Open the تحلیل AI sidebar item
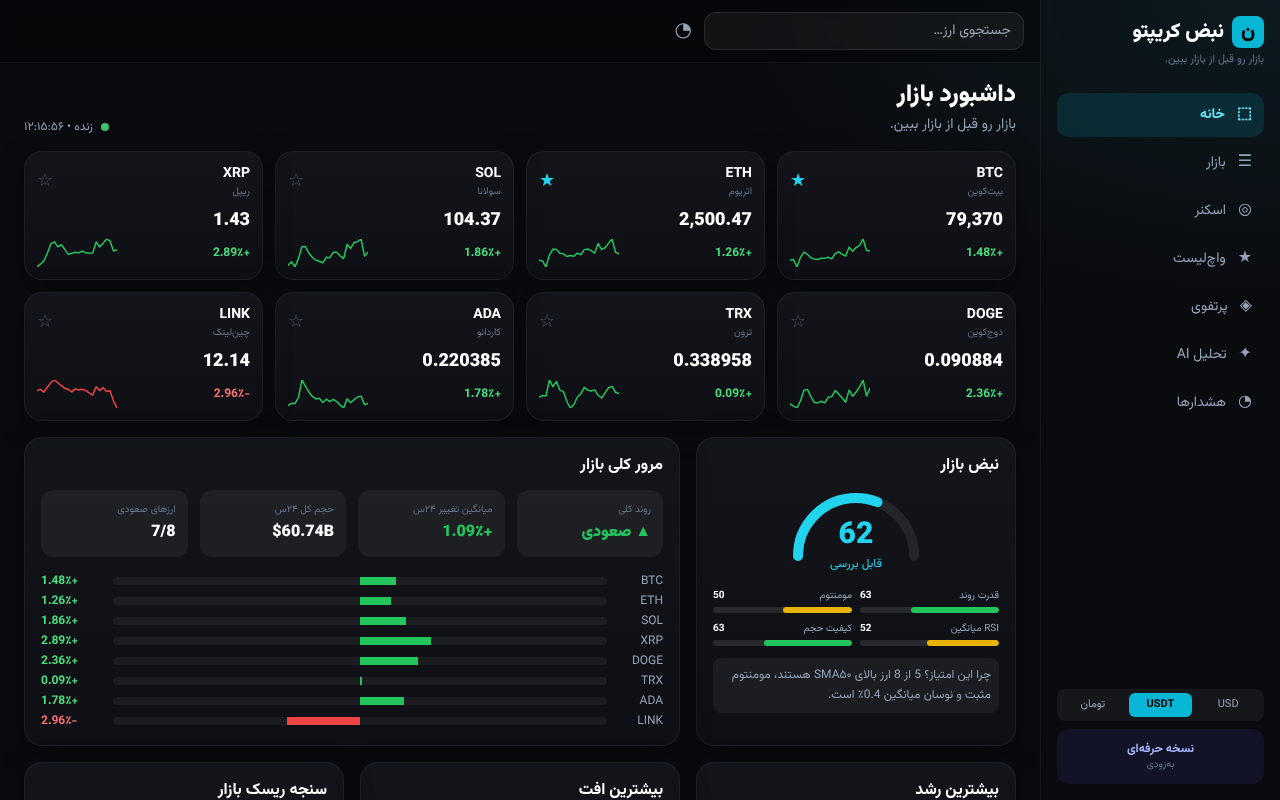 (x=1160, y=354)
